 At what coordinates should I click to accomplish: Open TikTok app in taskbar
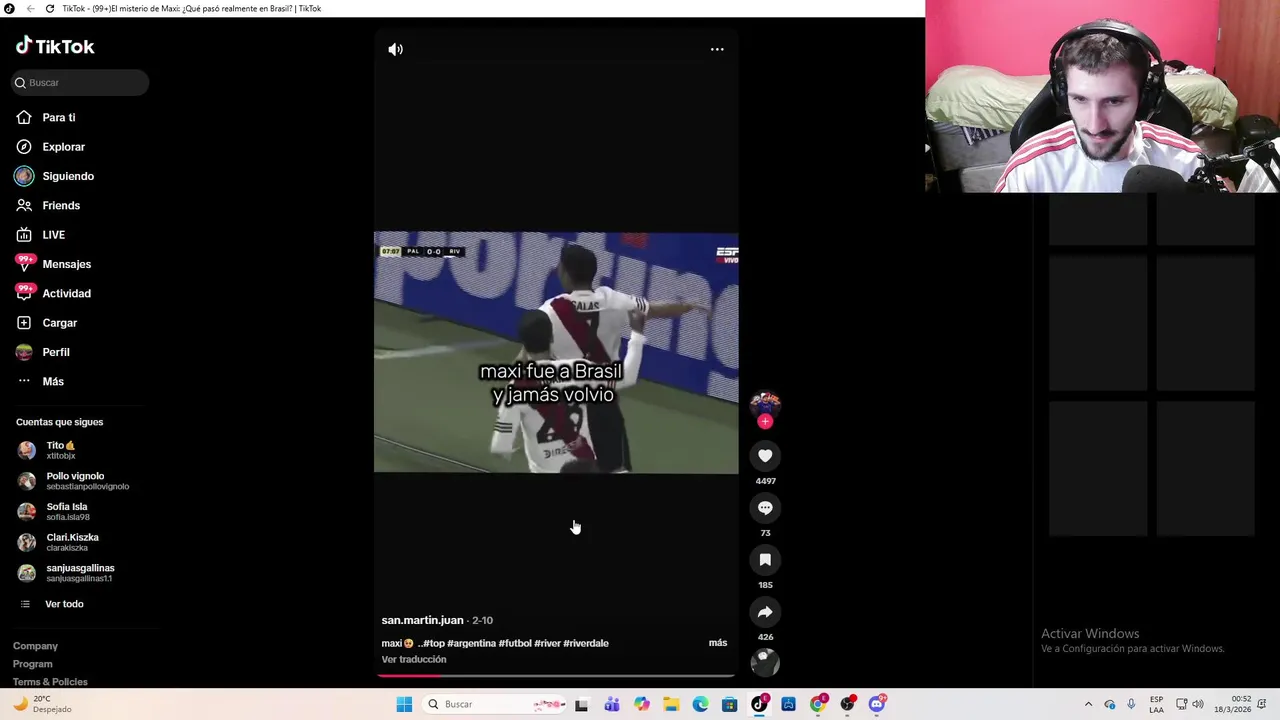pos(759,704)
